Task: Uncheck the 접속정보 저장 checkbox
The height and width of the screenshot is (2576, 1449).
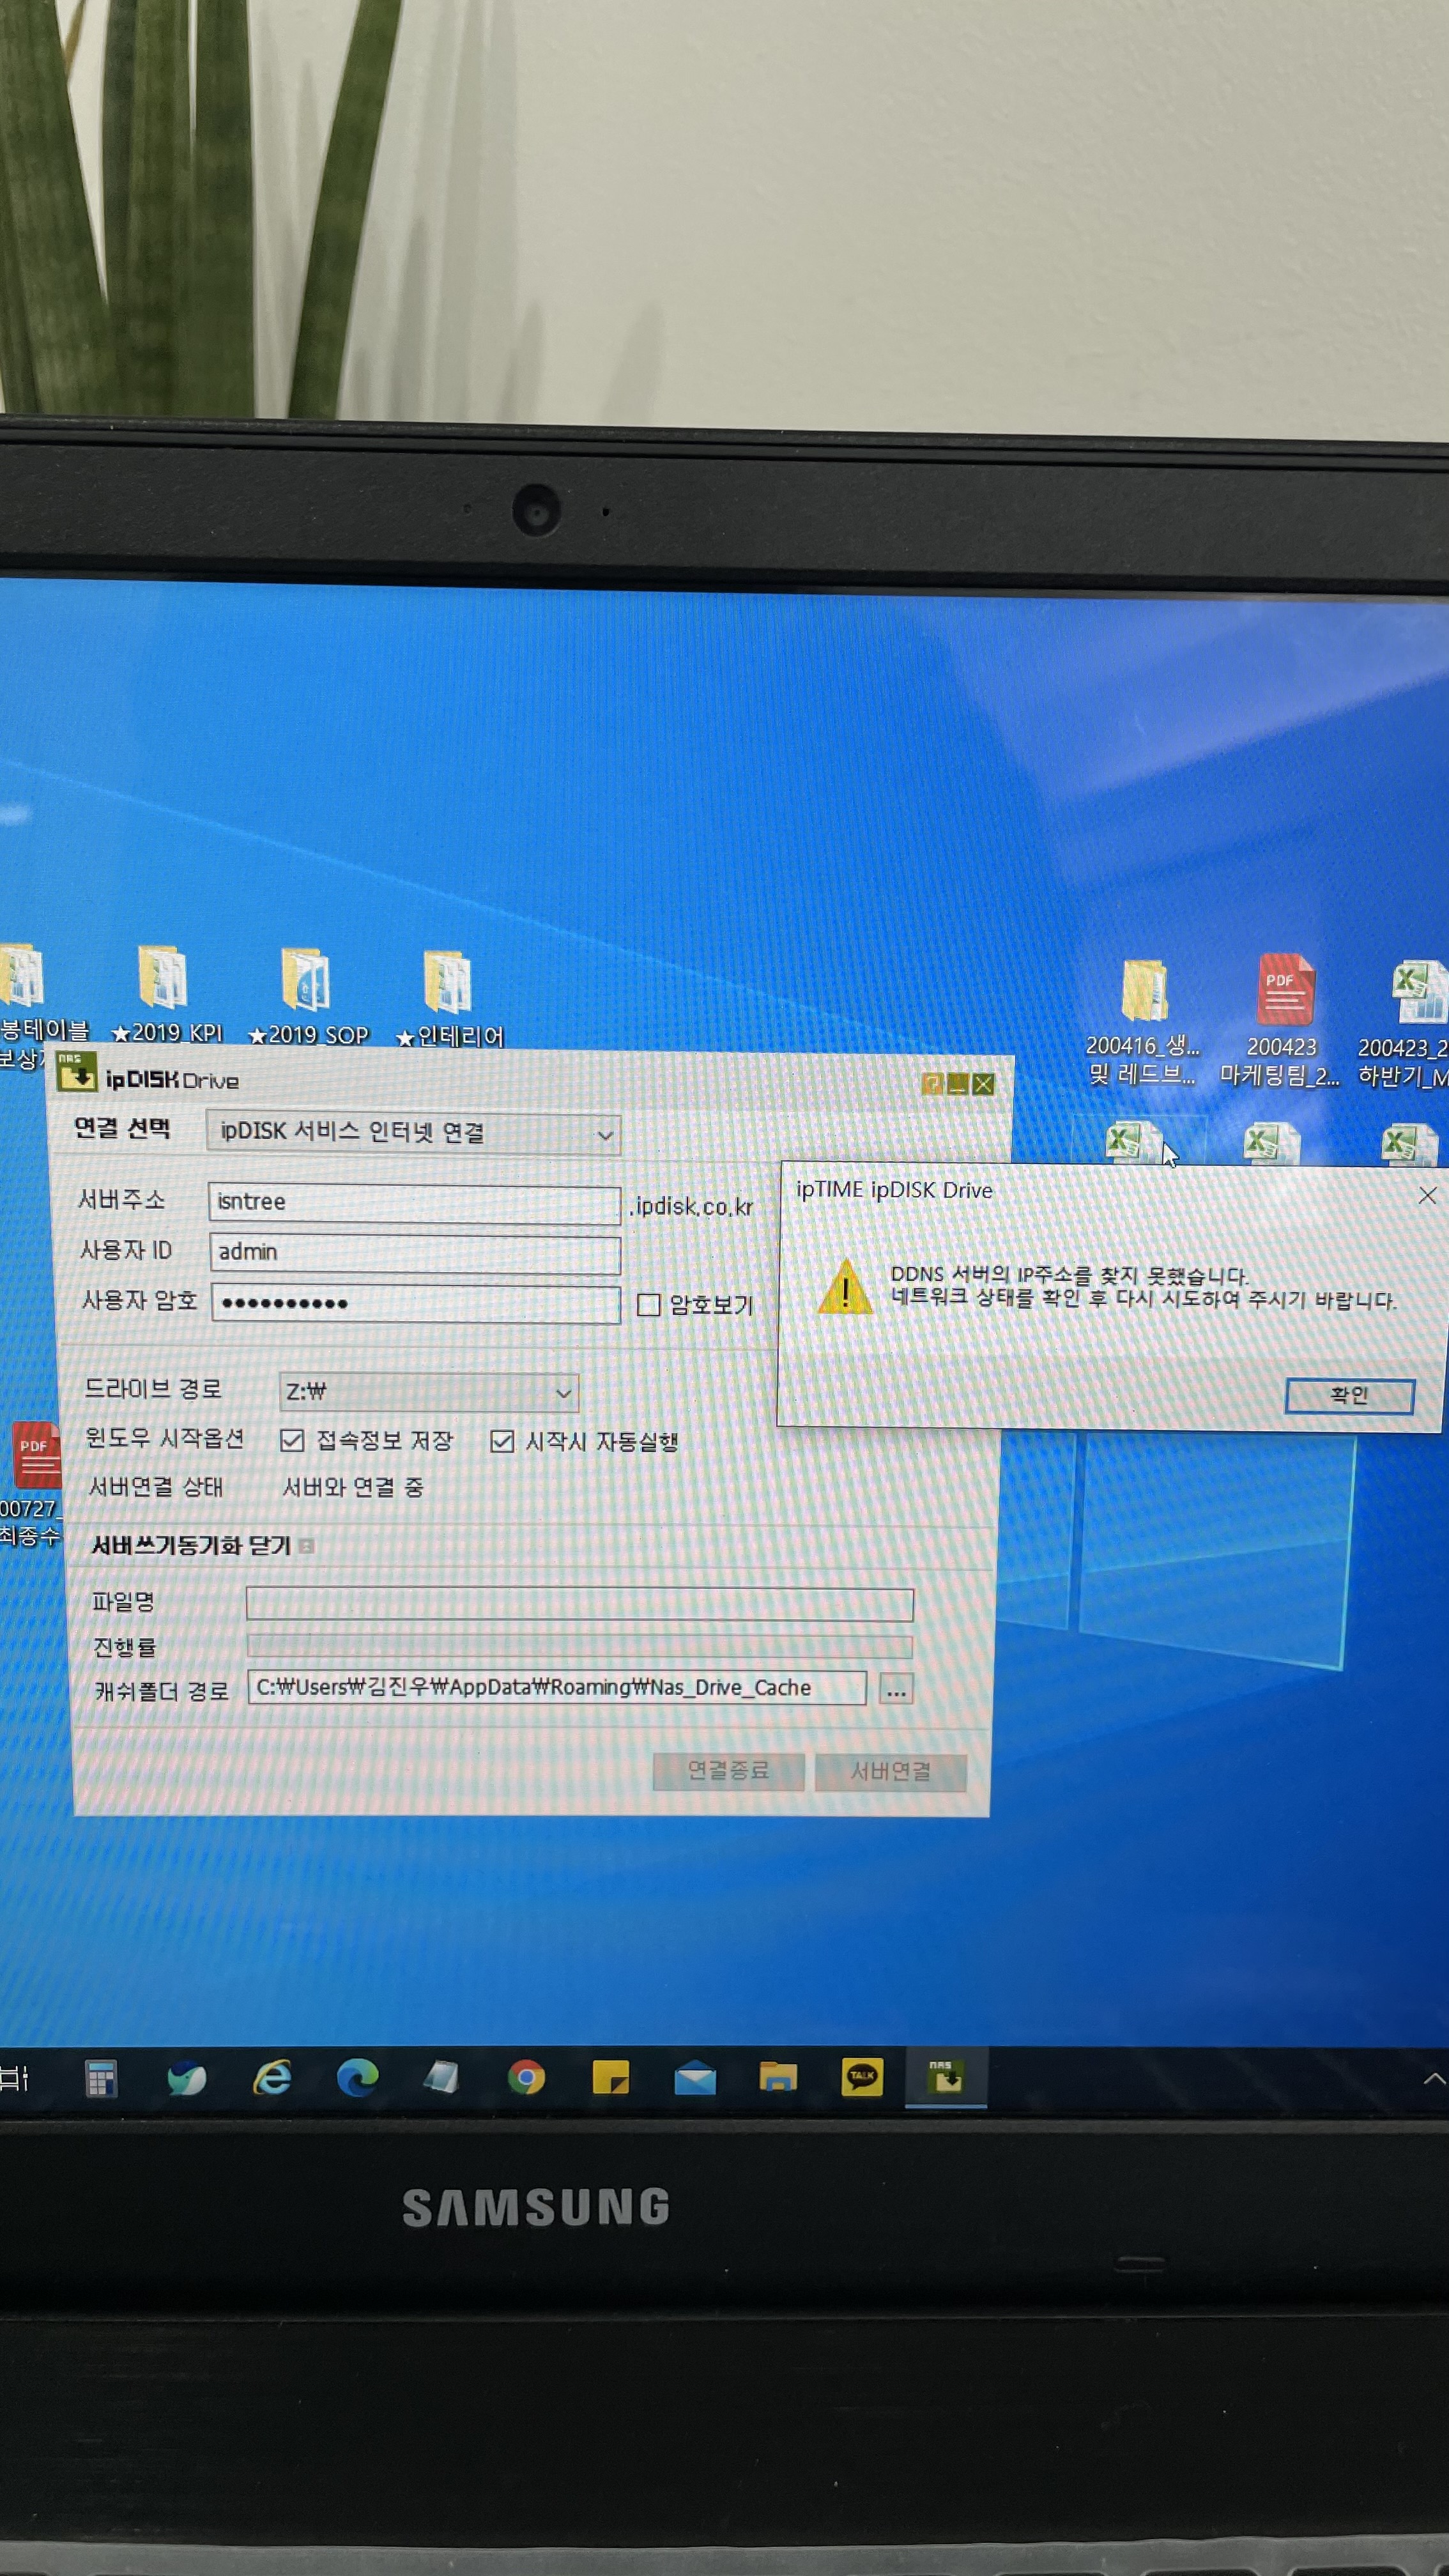Action: point(292,1440)
